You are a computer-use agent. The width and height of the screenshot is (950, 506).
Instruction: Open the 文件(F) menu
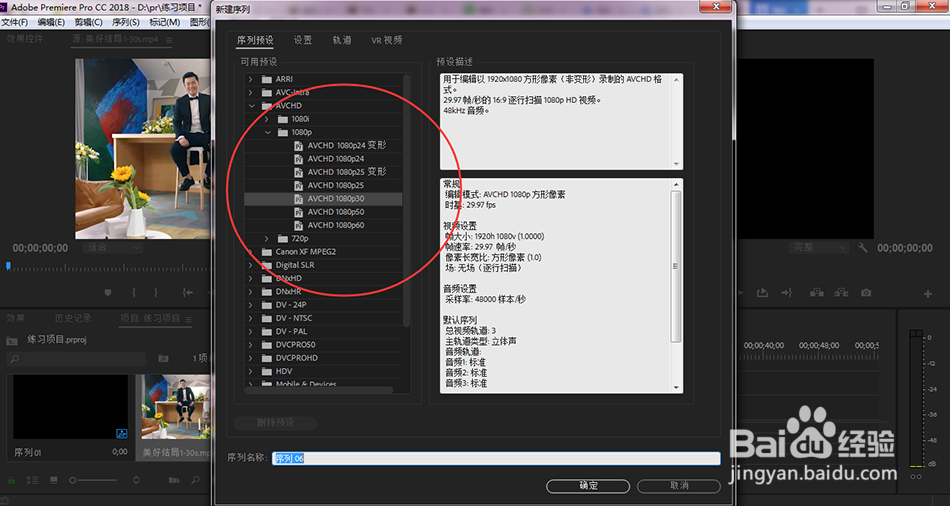pos(15,22)
